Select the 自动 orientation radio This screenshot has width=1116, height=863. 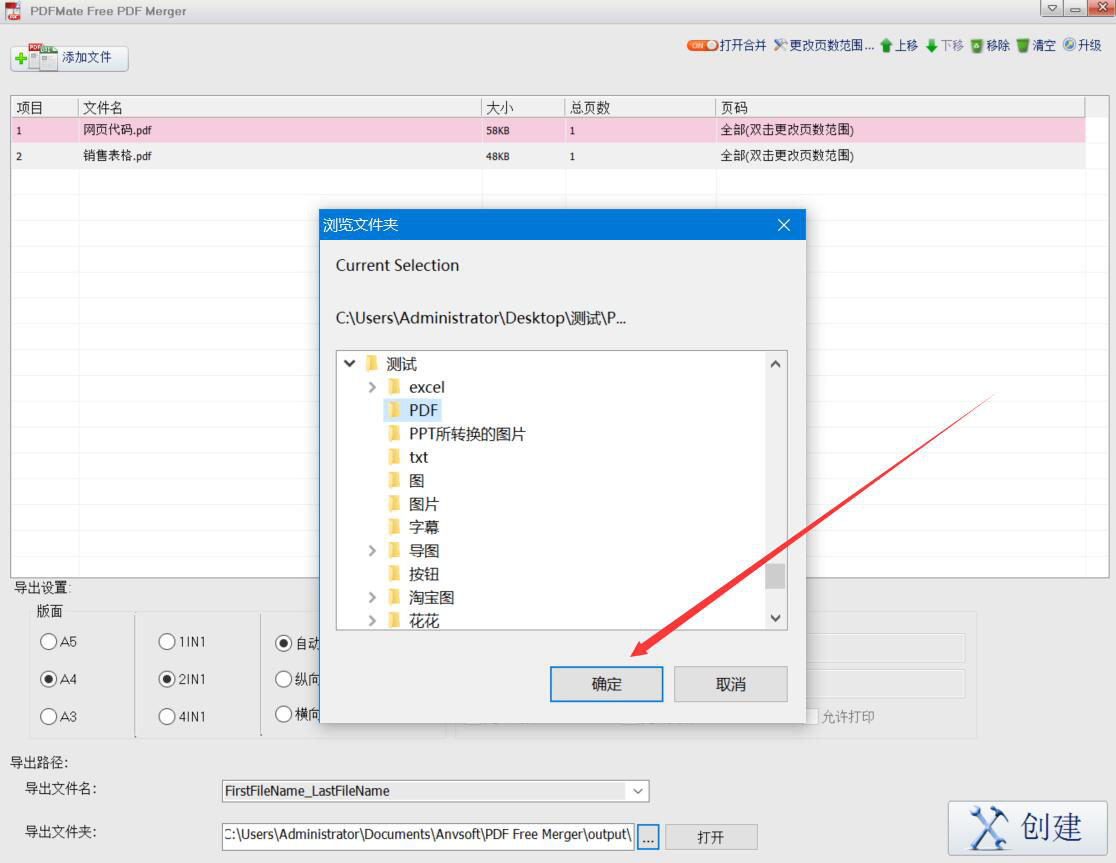[283, 643]
